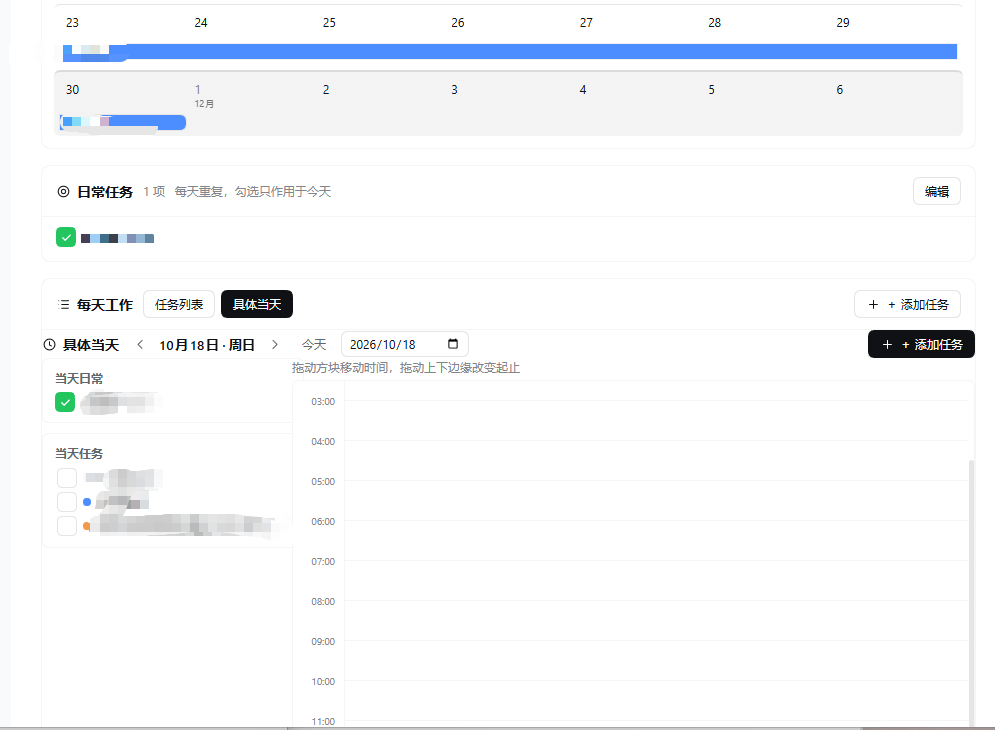Check the first task under 当天任务
Viewport: 995px width, 730px height.
(x=67, y=477)
